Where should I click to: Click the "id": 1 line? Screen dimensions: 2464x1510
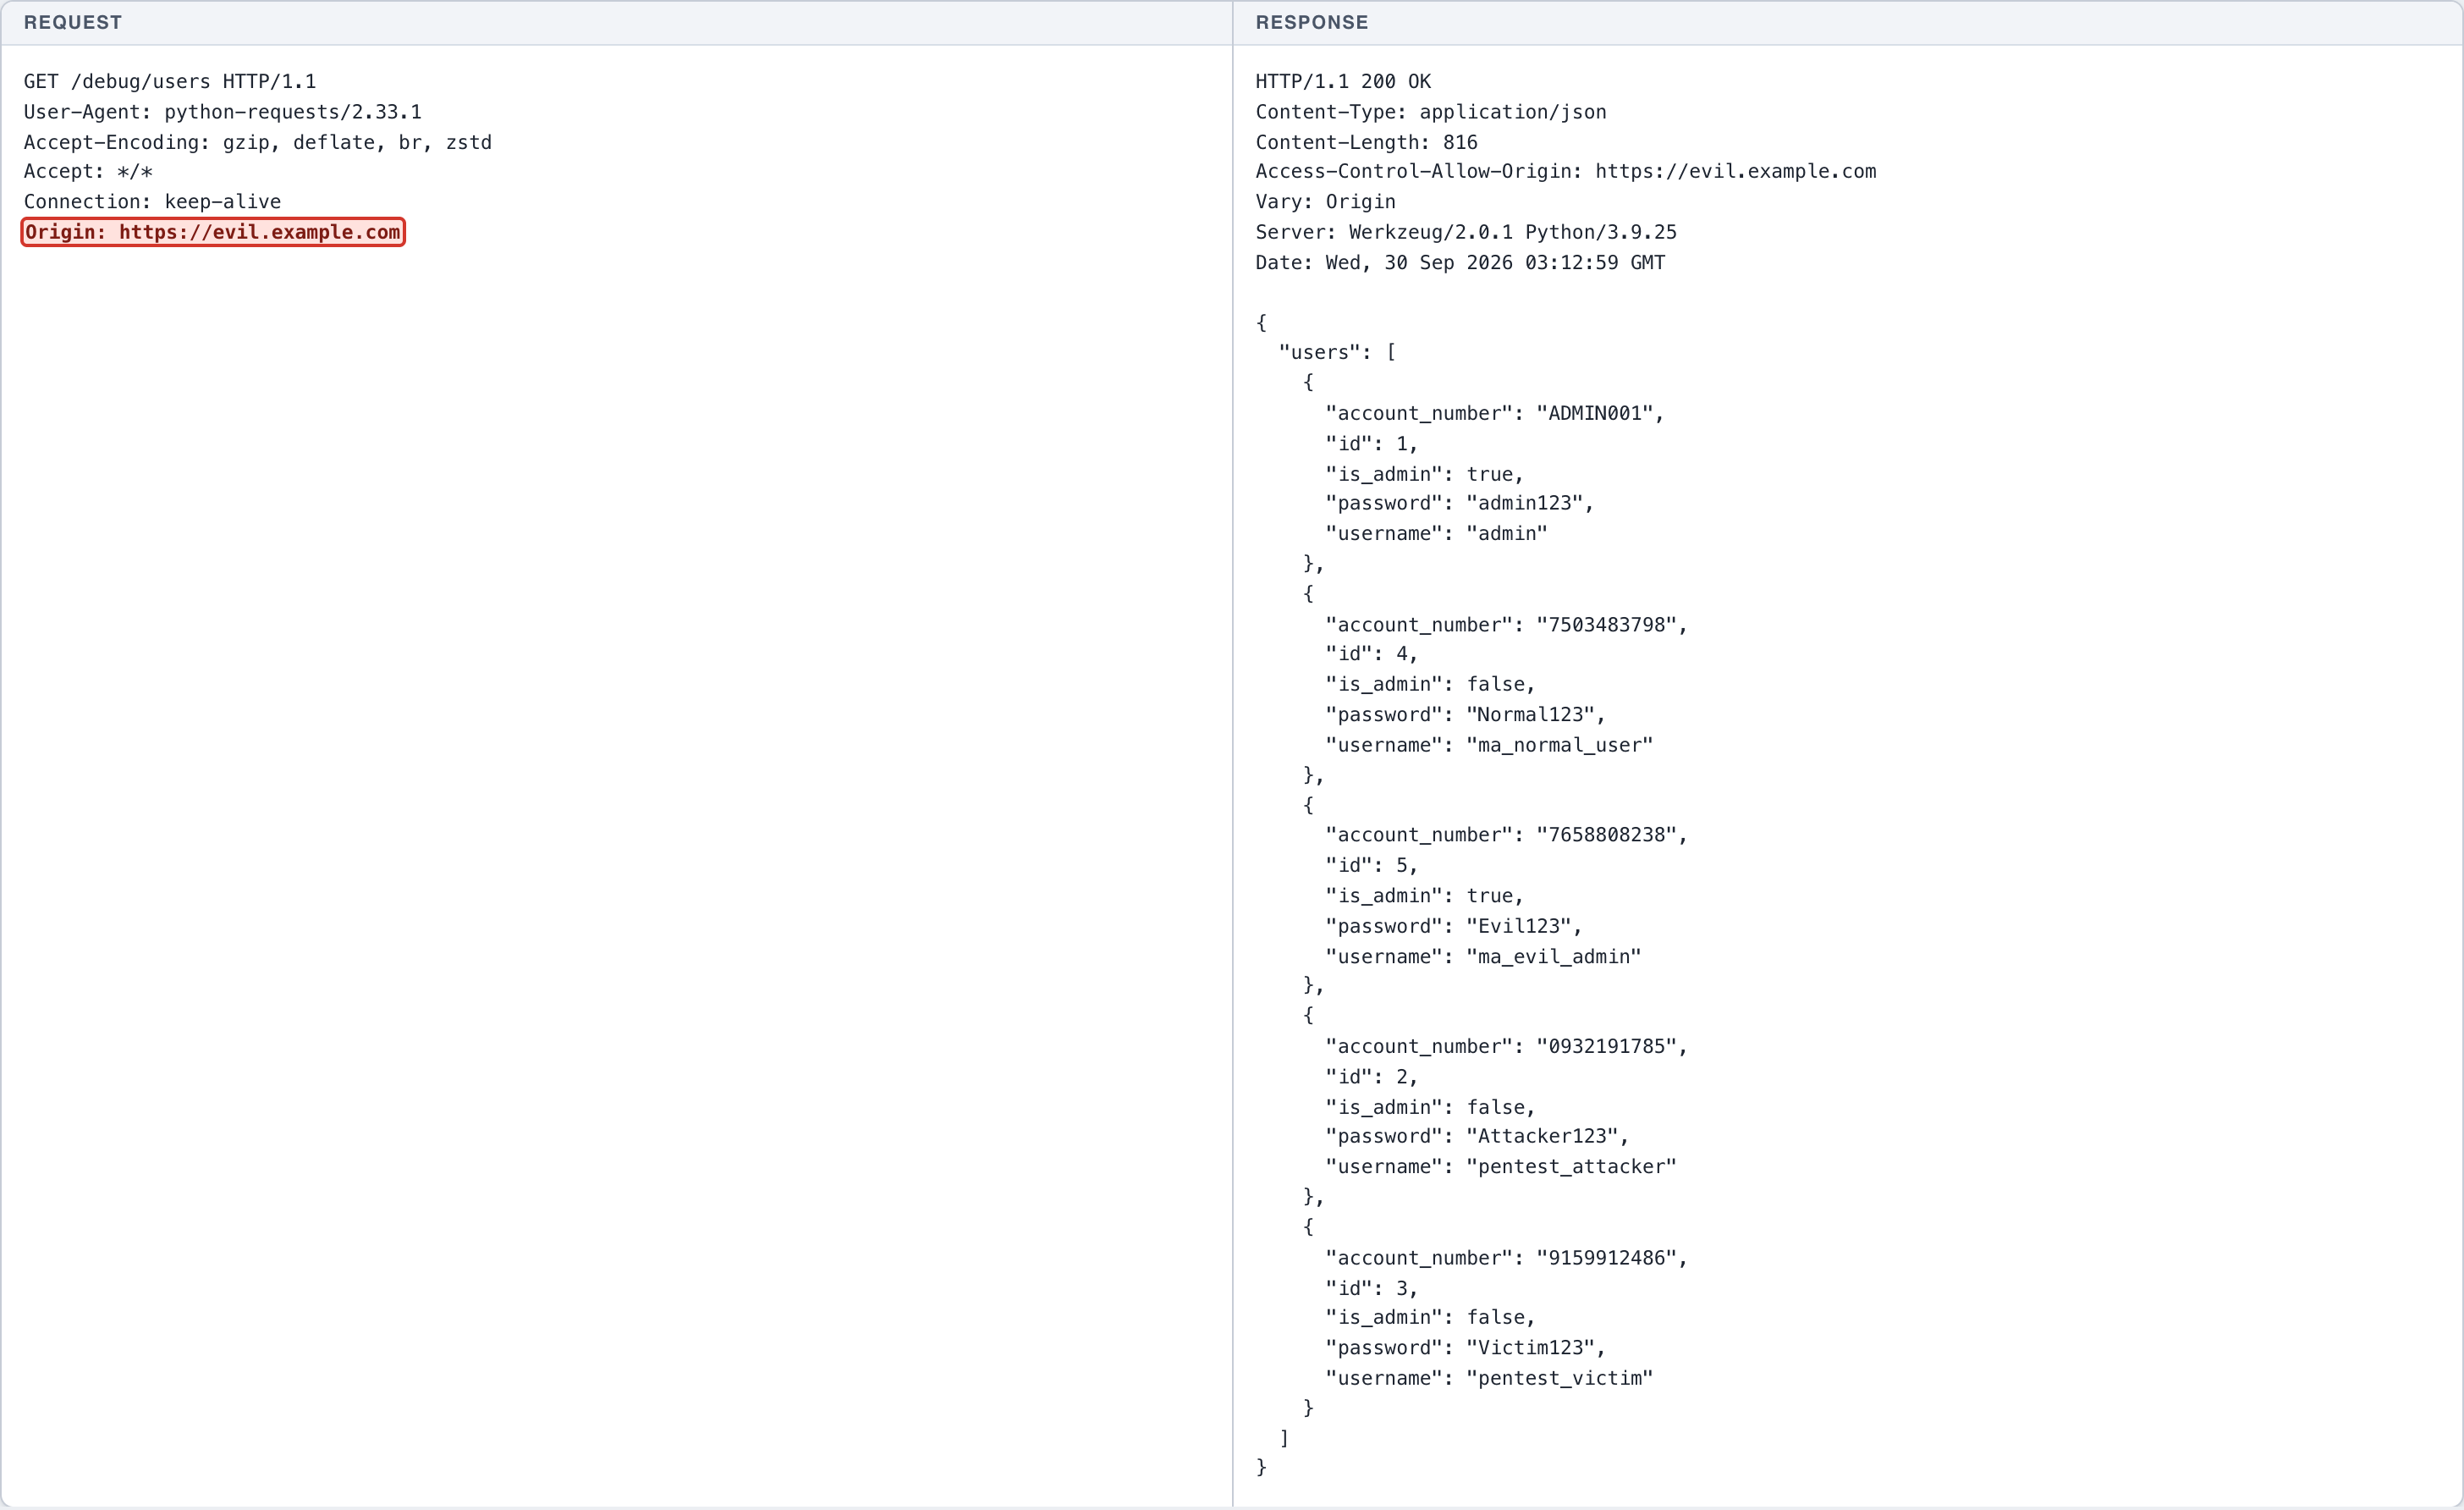(1372, 443)
